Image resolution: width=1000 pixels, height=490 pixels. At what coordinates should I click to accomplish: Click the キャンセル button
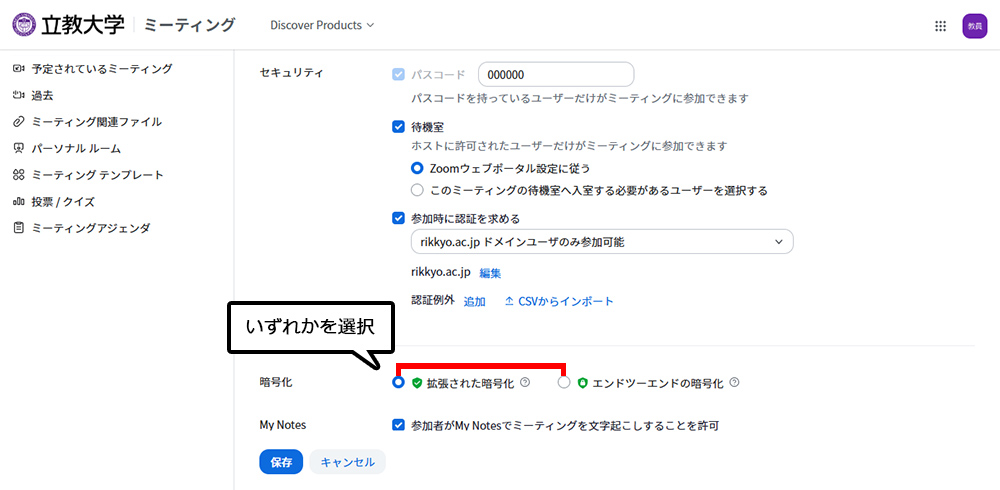click(x=348, y=462)
